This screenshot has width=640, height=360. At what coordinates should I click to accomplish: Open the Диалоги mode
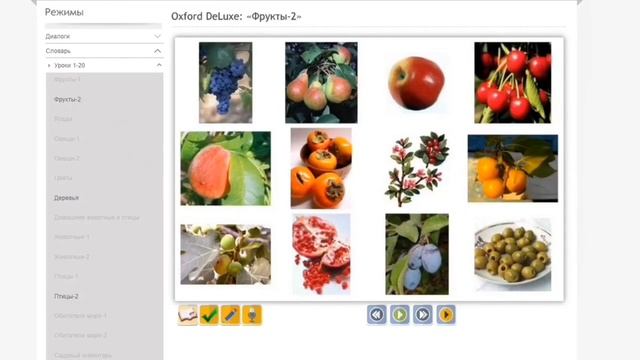click(x=58, y=36)
